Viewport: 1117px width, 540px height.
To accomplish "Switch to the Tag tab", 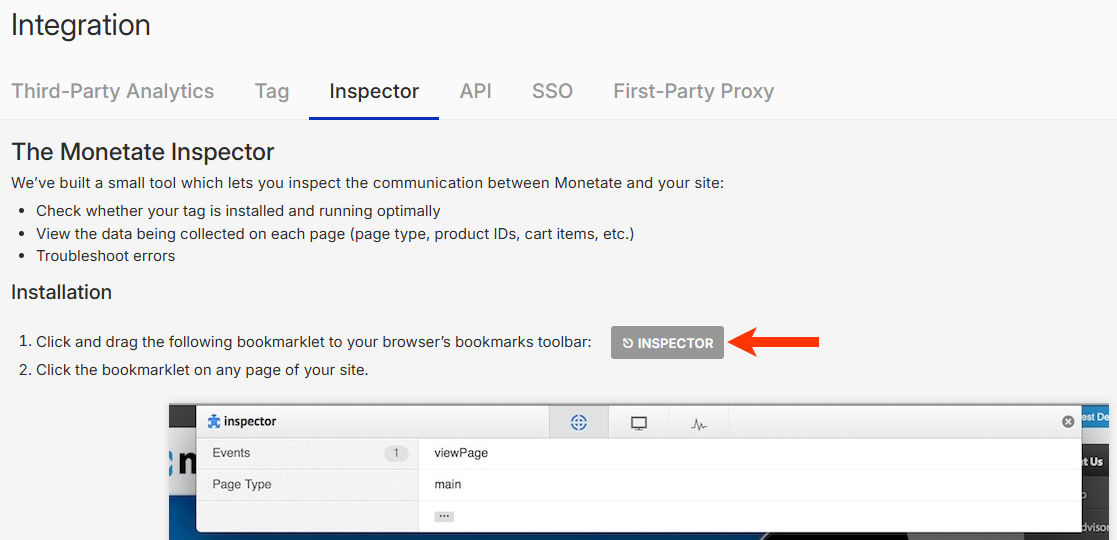I will (272, 91).
